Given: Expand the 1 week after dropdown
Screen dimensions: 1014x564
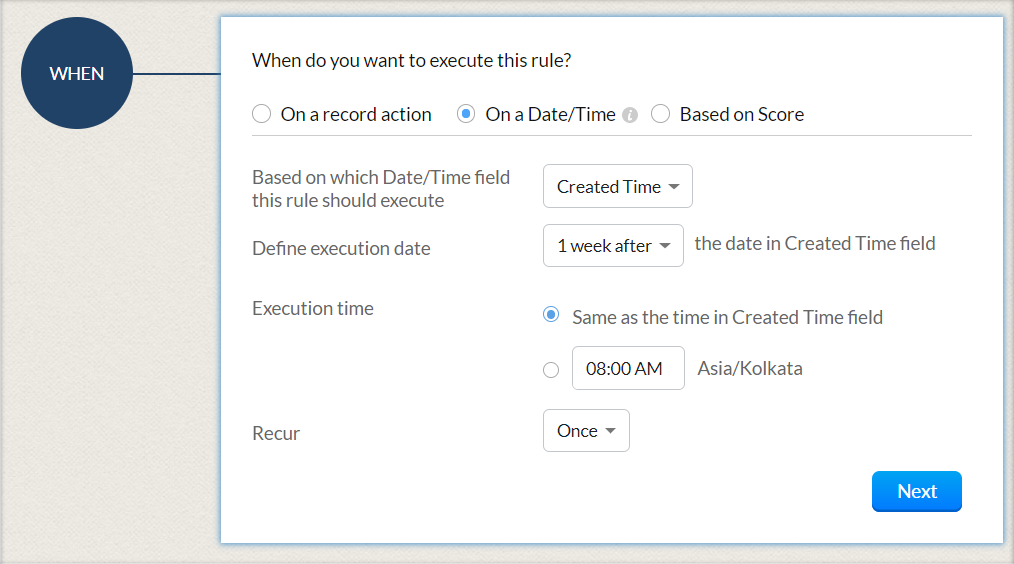Looking at the screenshot, I should 613,246.
